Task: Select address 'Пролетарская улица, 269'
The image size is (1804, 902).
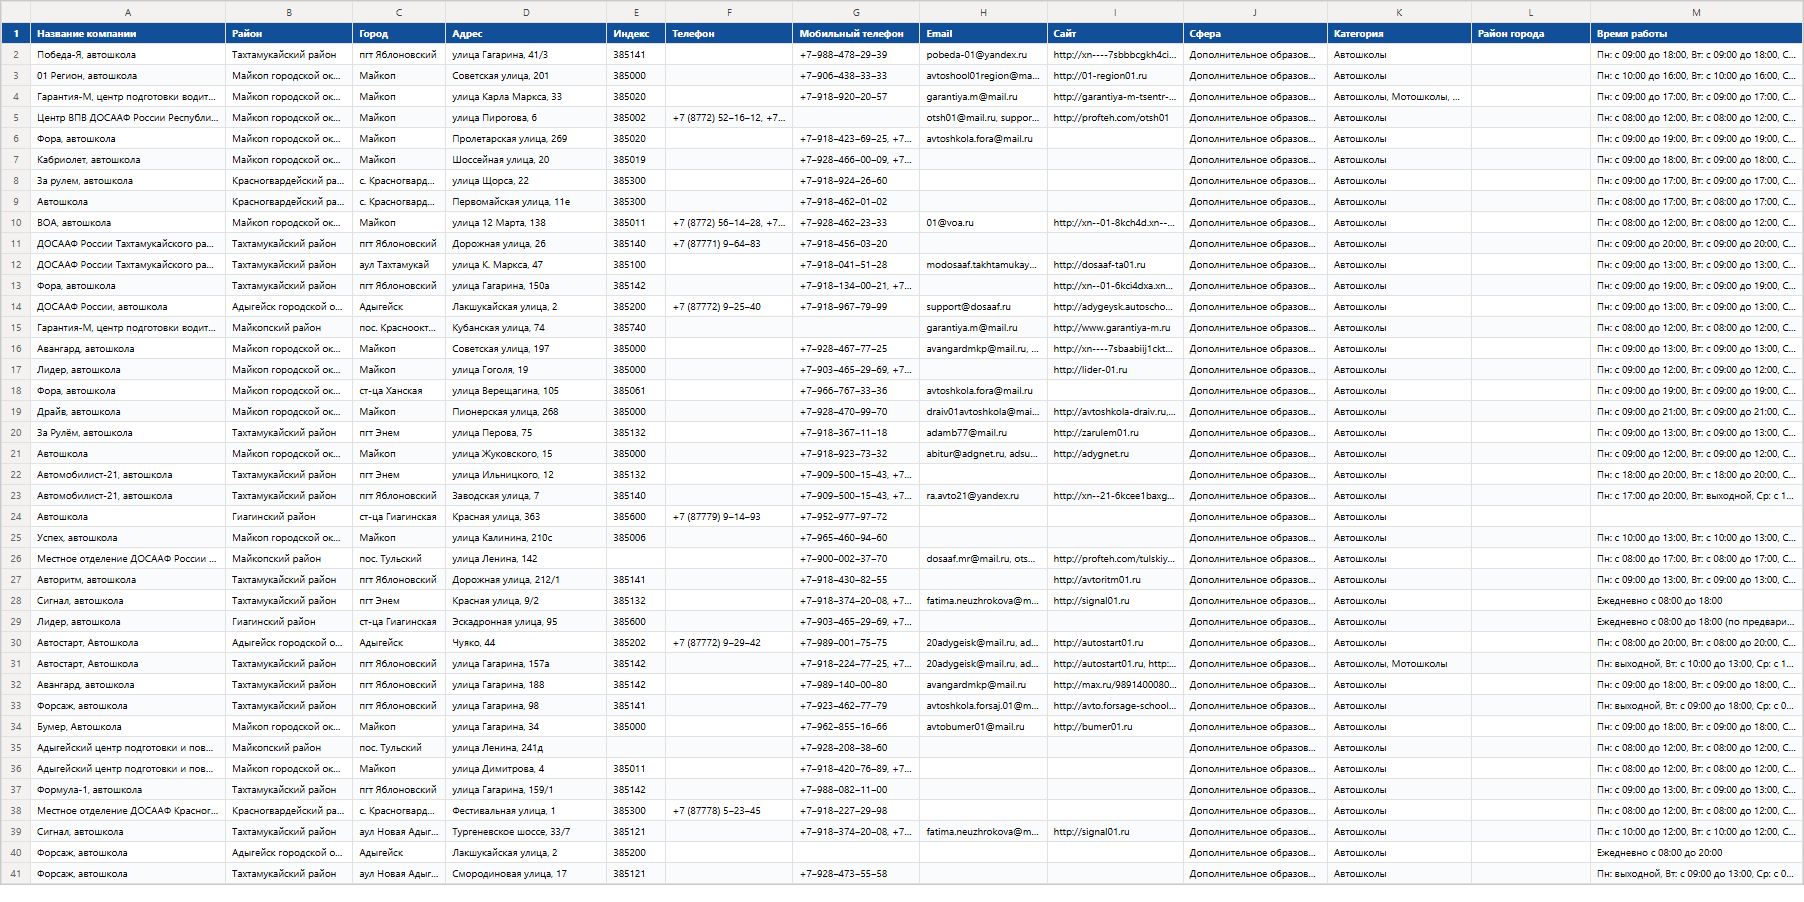Action: [526, 138]
